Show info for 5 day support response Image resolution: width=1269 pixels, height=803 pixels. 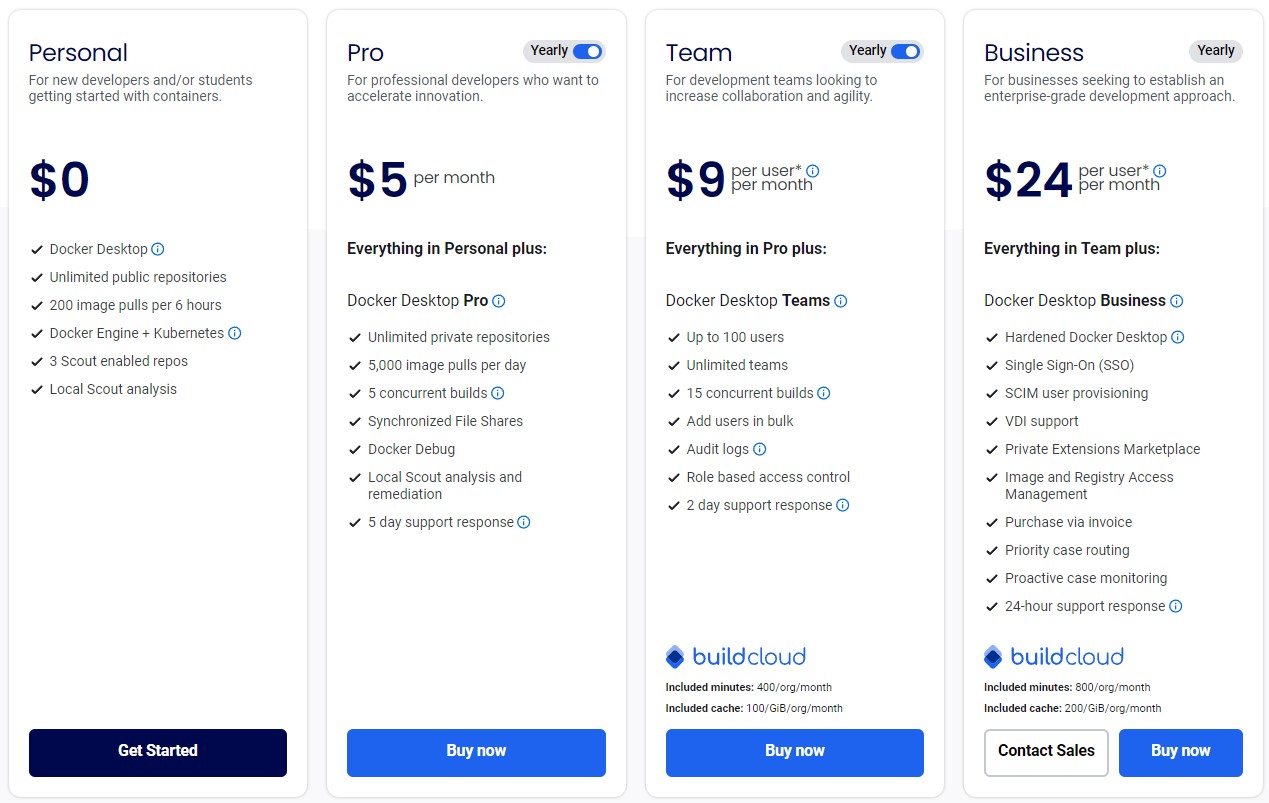524,522
